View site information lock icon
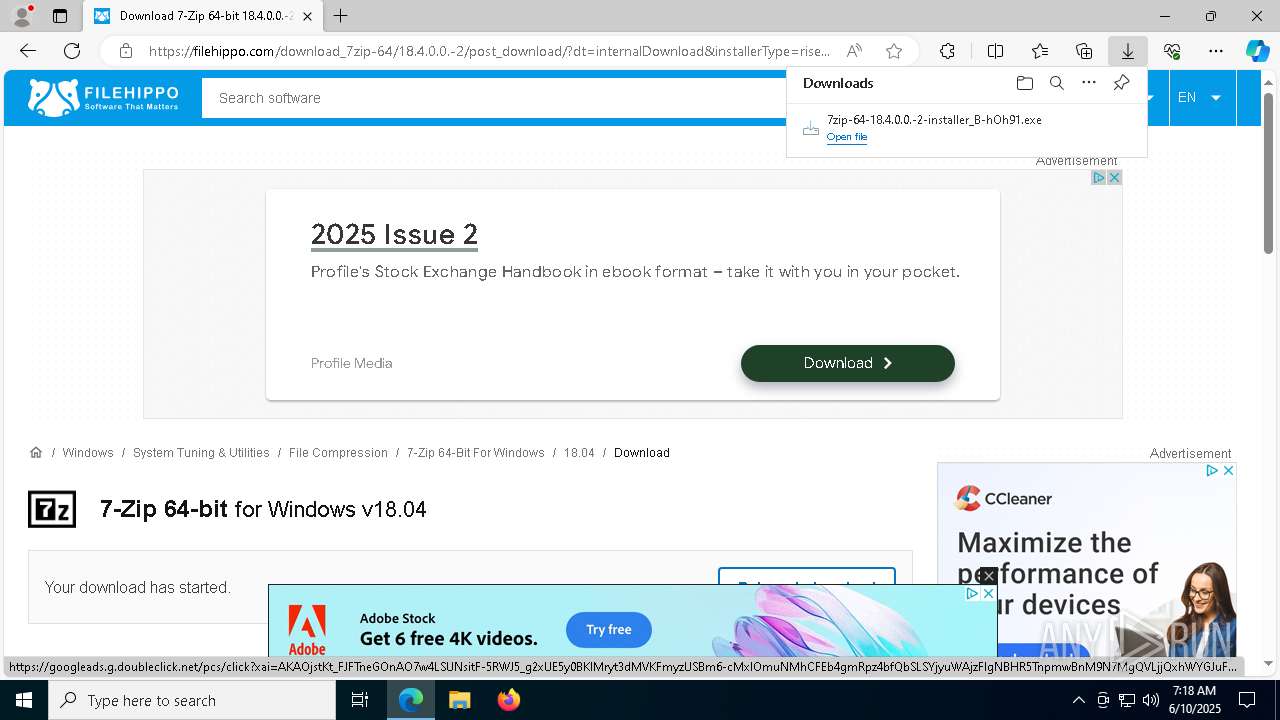The height and width of the screenshot is (720, 1280). tap(125, 51)
